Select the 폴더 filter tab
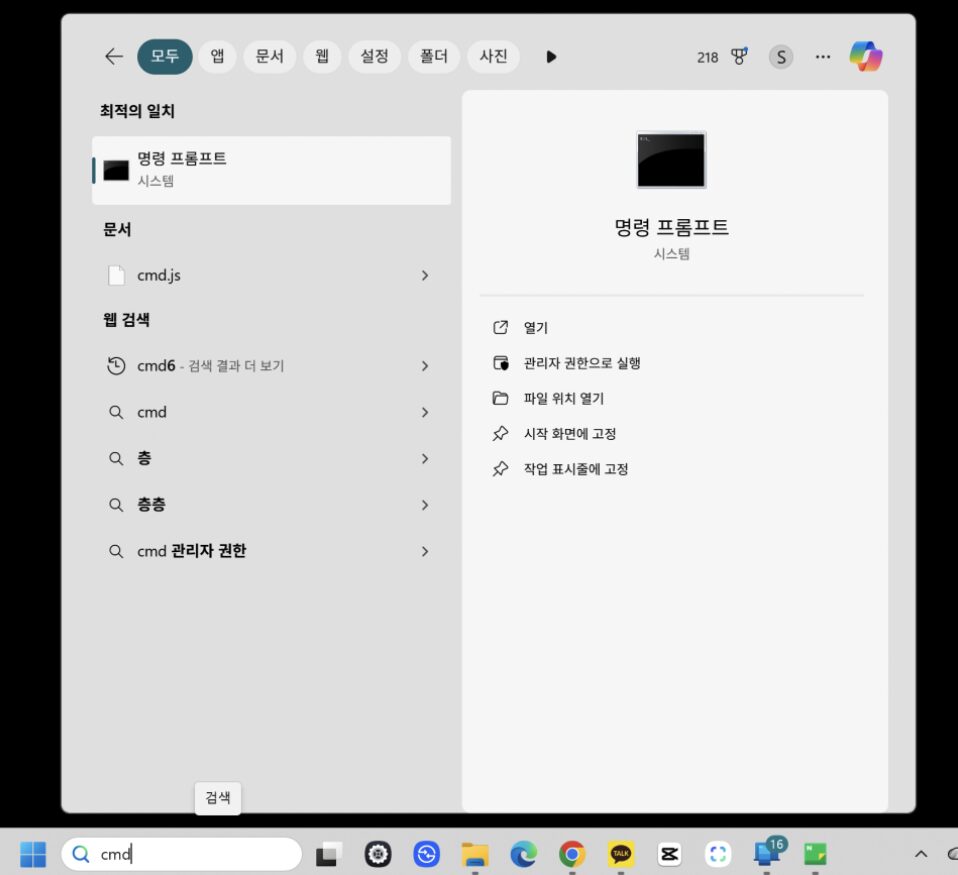The image size is (958, 875). tap(433, 57)
